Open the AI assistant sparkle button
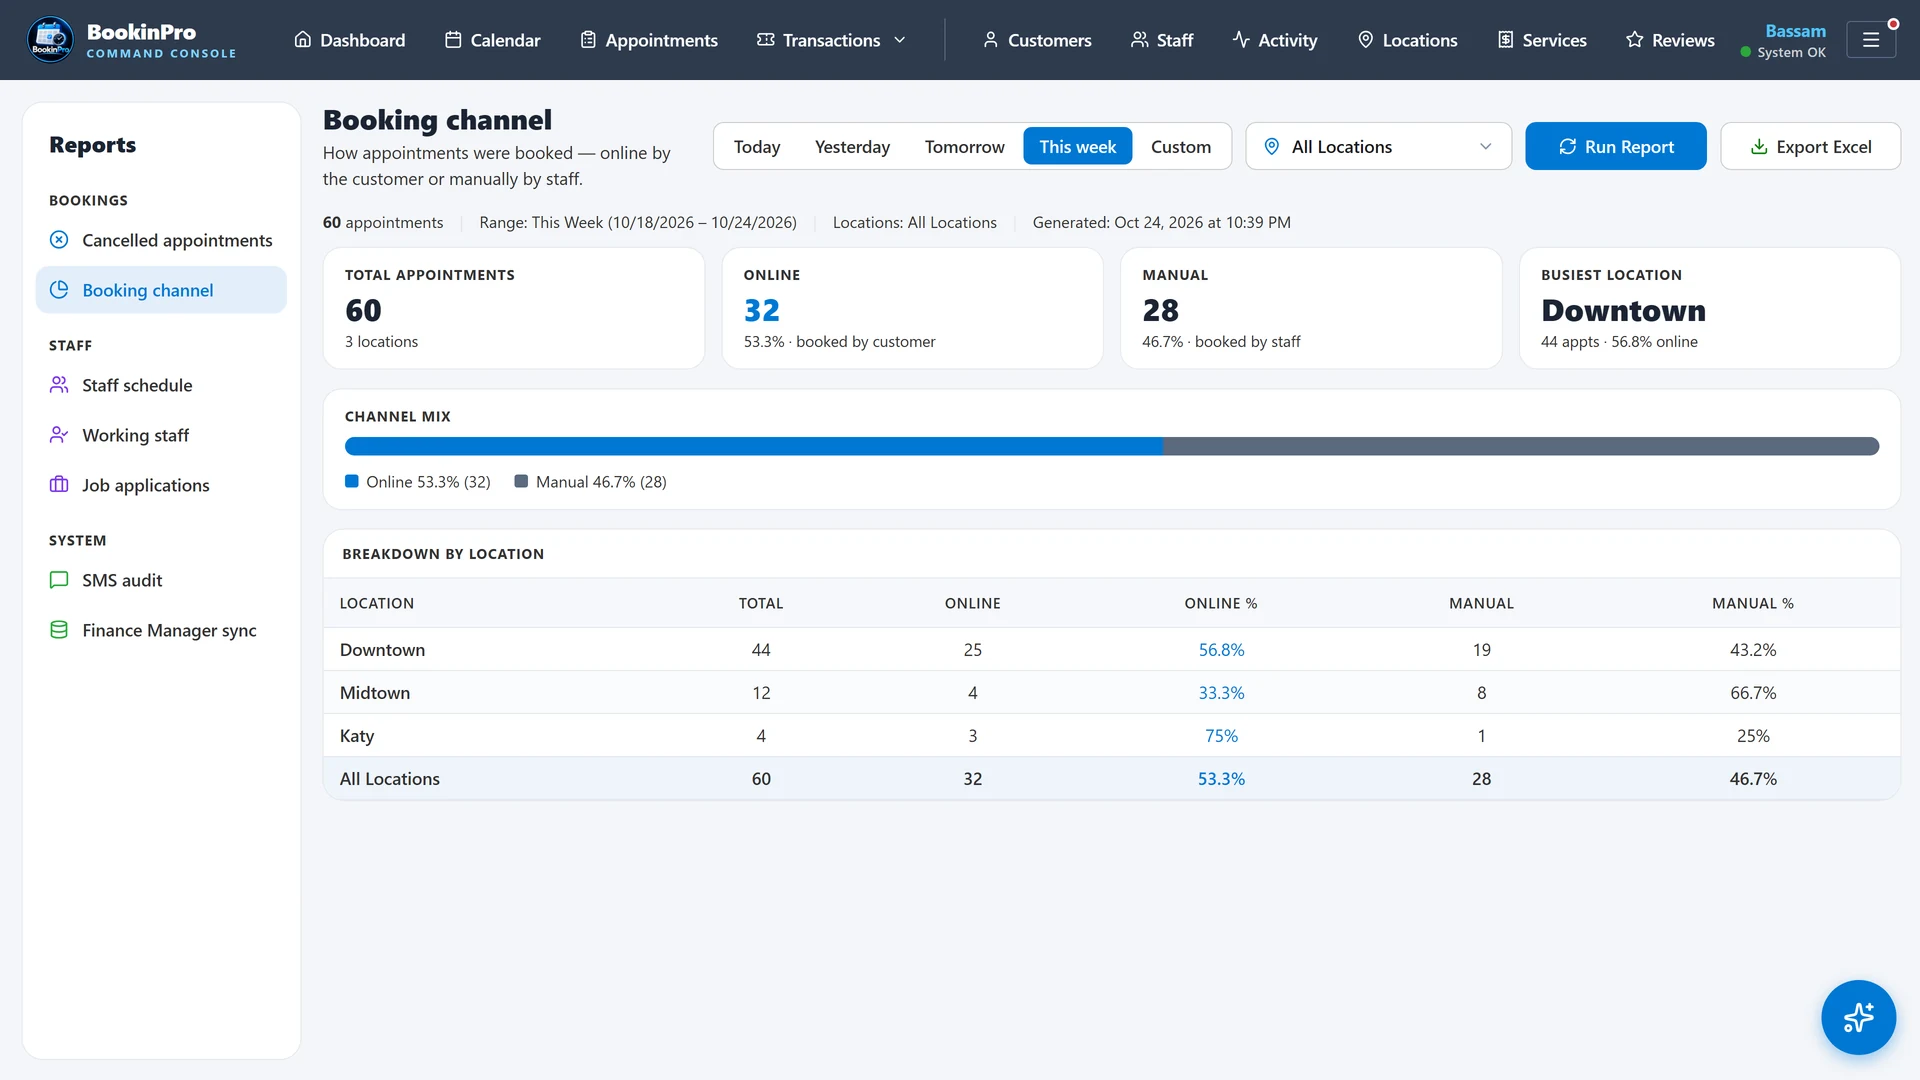Image resolution: width=1920 pixels, height=1080 pixels. click(1858, 1017)
